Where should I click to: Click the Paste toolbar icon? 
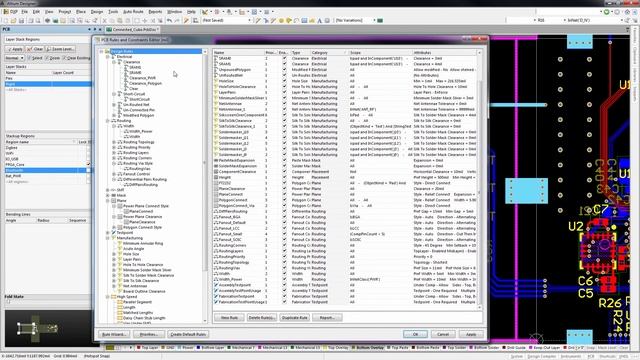[120, 20]
